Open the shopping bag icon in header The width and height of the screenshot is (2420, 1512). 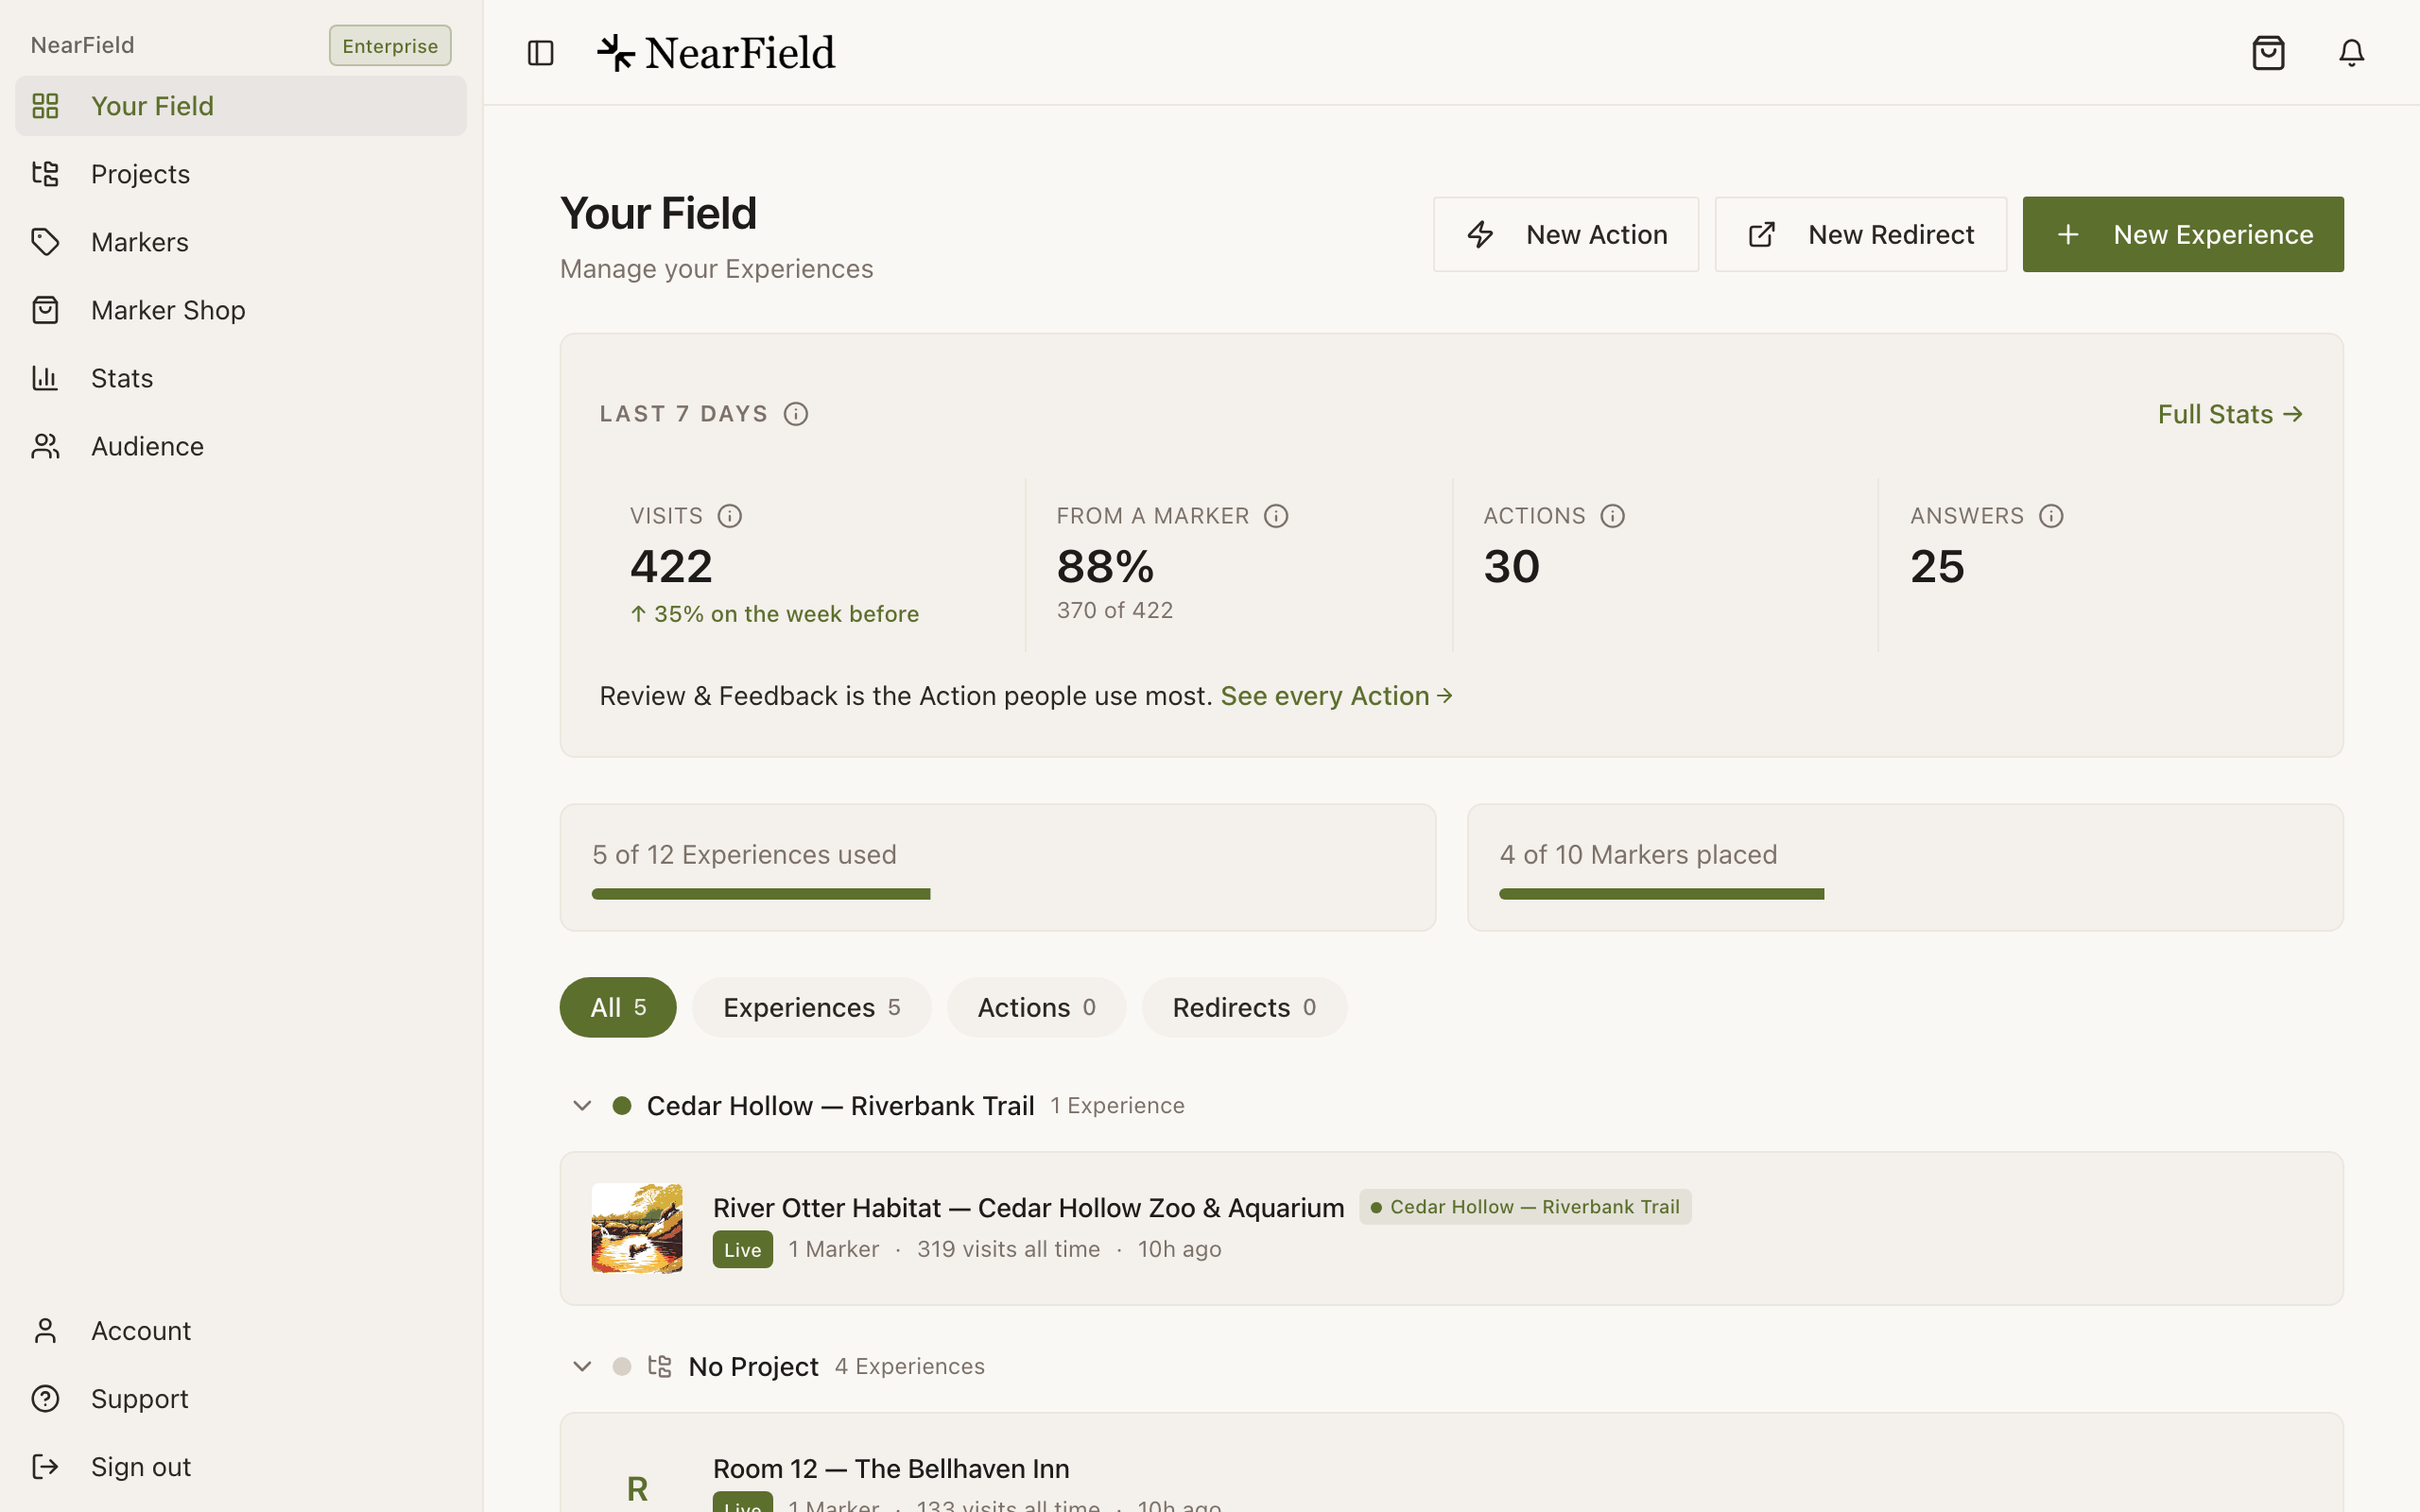pyautogui.click(x=2268, y=53)
